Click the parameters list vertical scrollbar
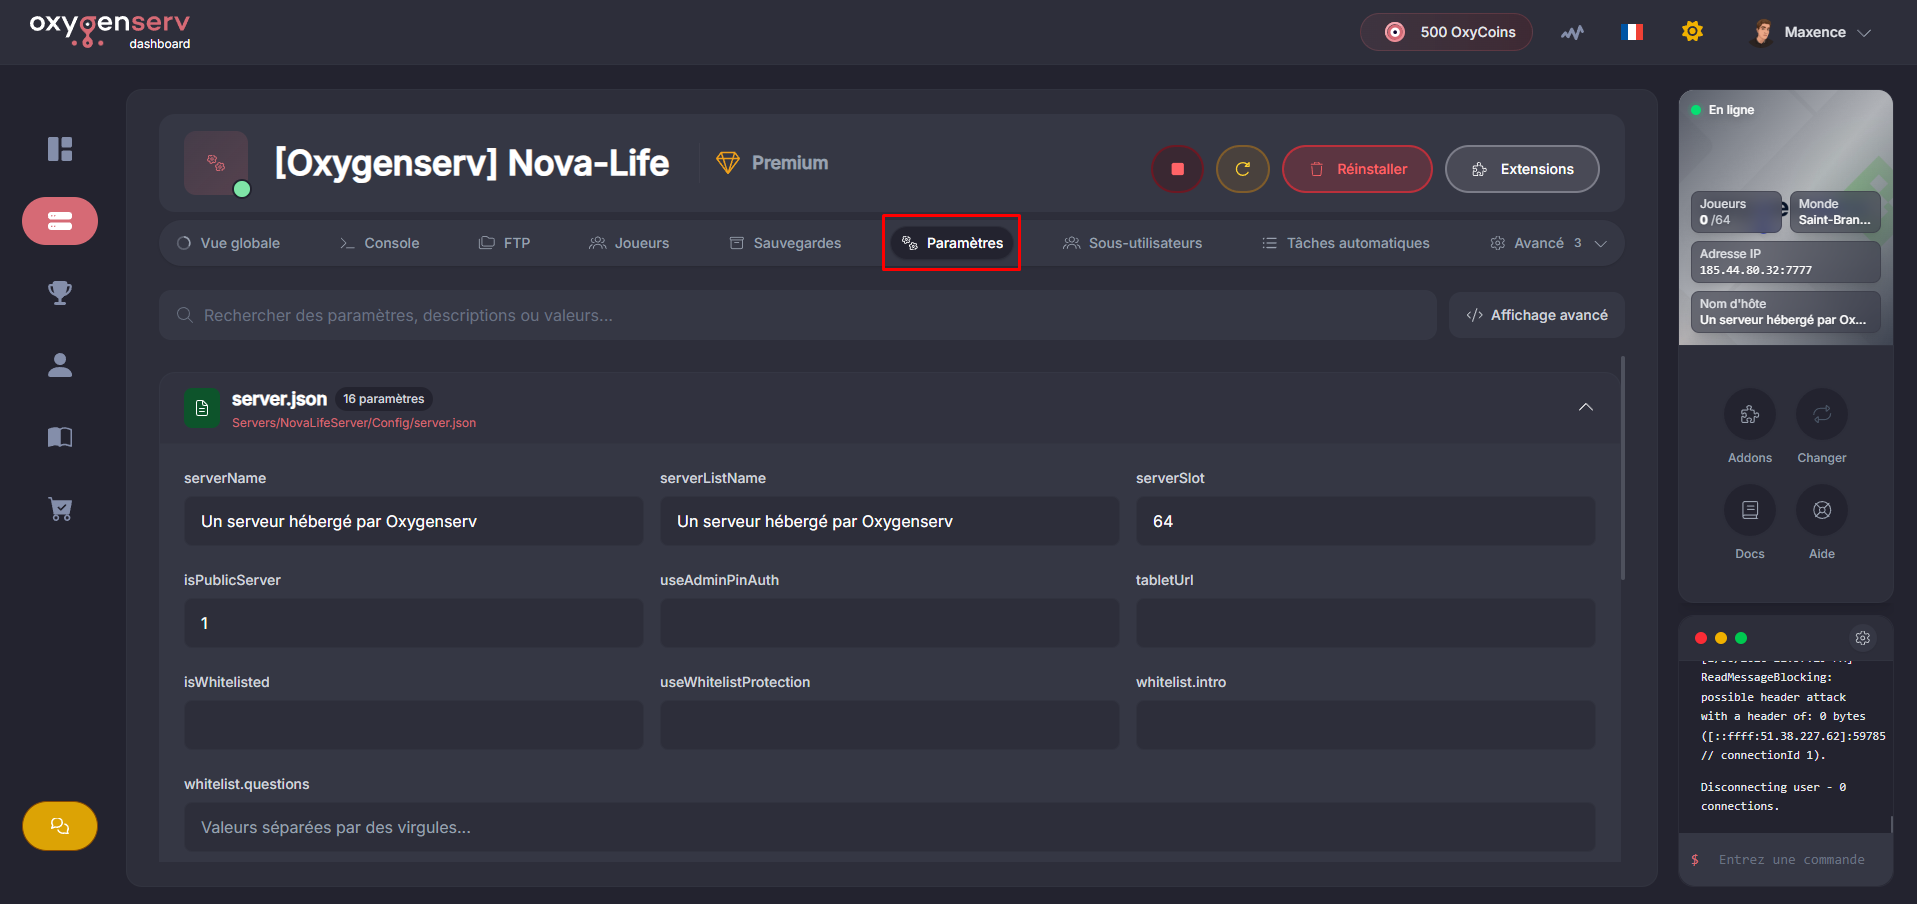The width and height of the screenshot is (1917, 904). point(1622,468)
